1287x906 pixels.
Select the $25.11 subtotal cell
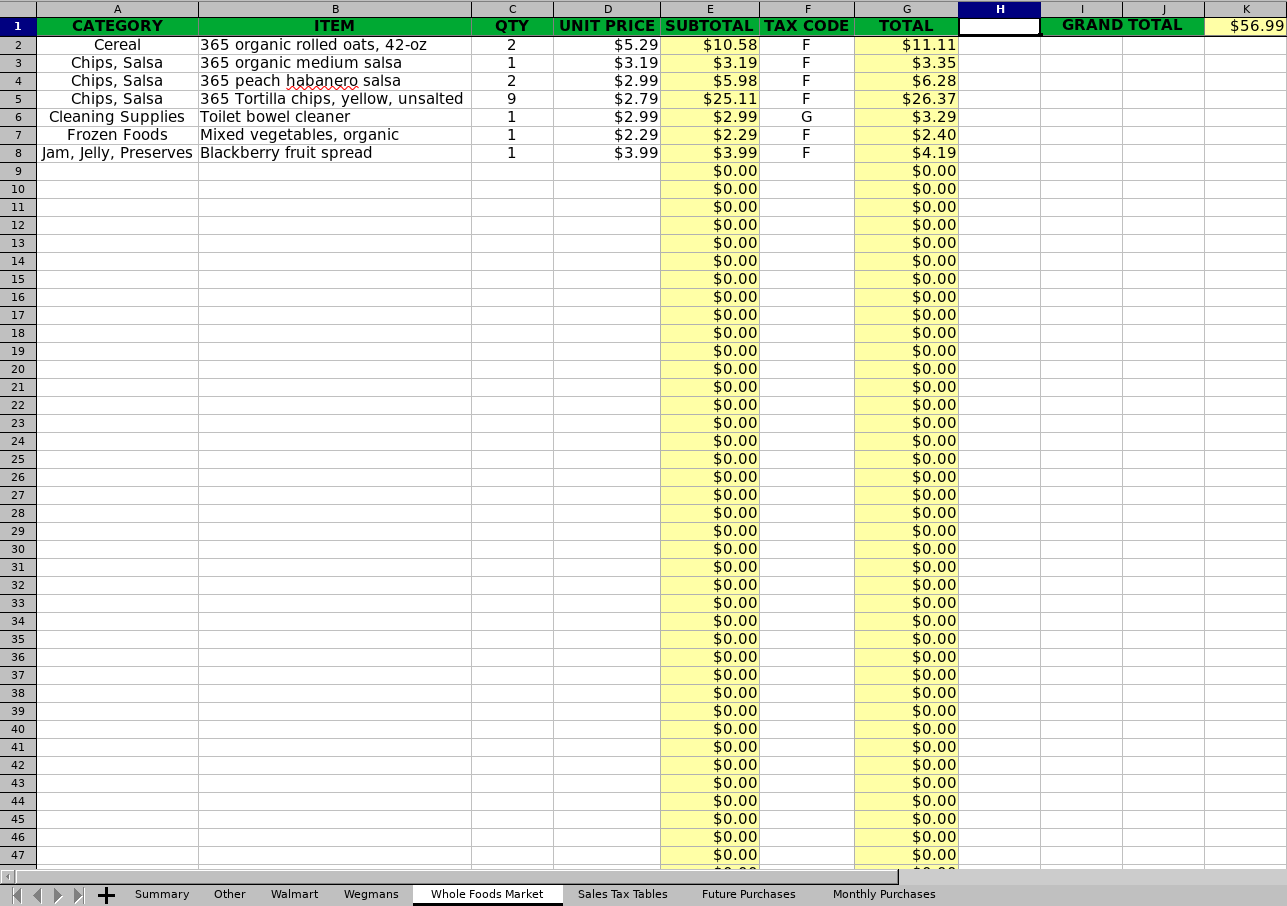click(x=710, y=99)
